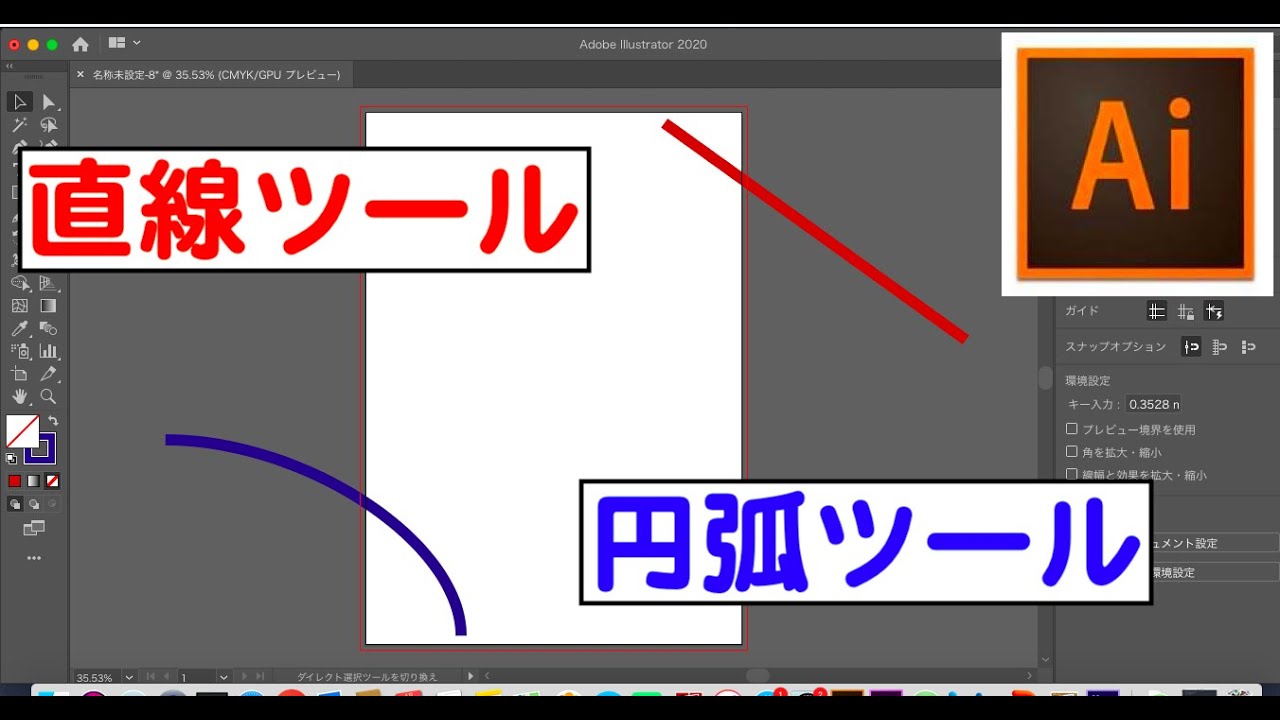Click the ドキュメント設定 button
Viewport: 1280px width, 720px height.
(x=1216, y=543)
